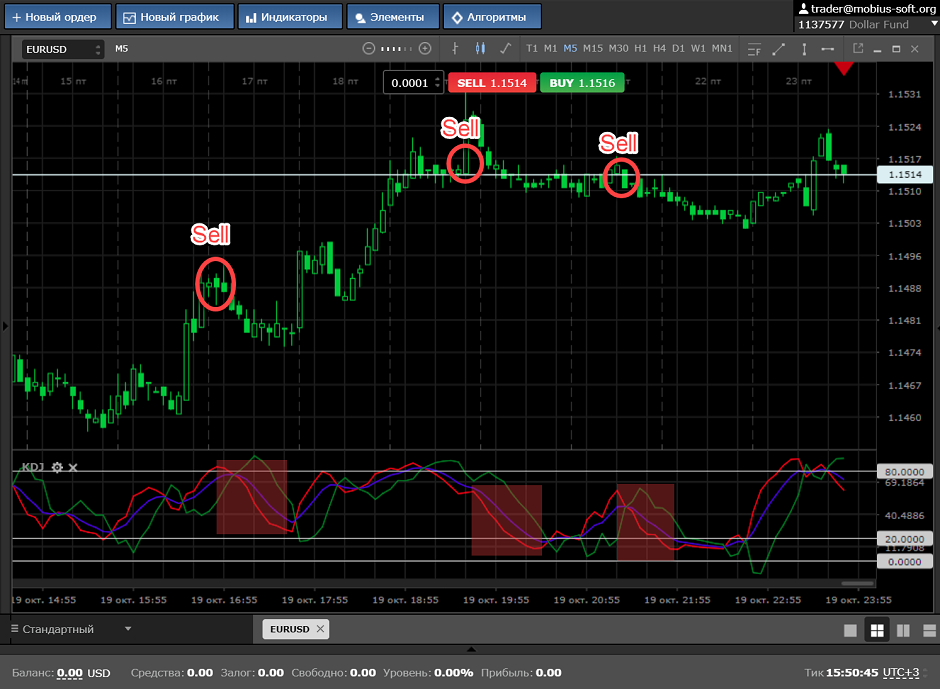Click the KDJ 0.0000 level label

(x=905, y=562)
